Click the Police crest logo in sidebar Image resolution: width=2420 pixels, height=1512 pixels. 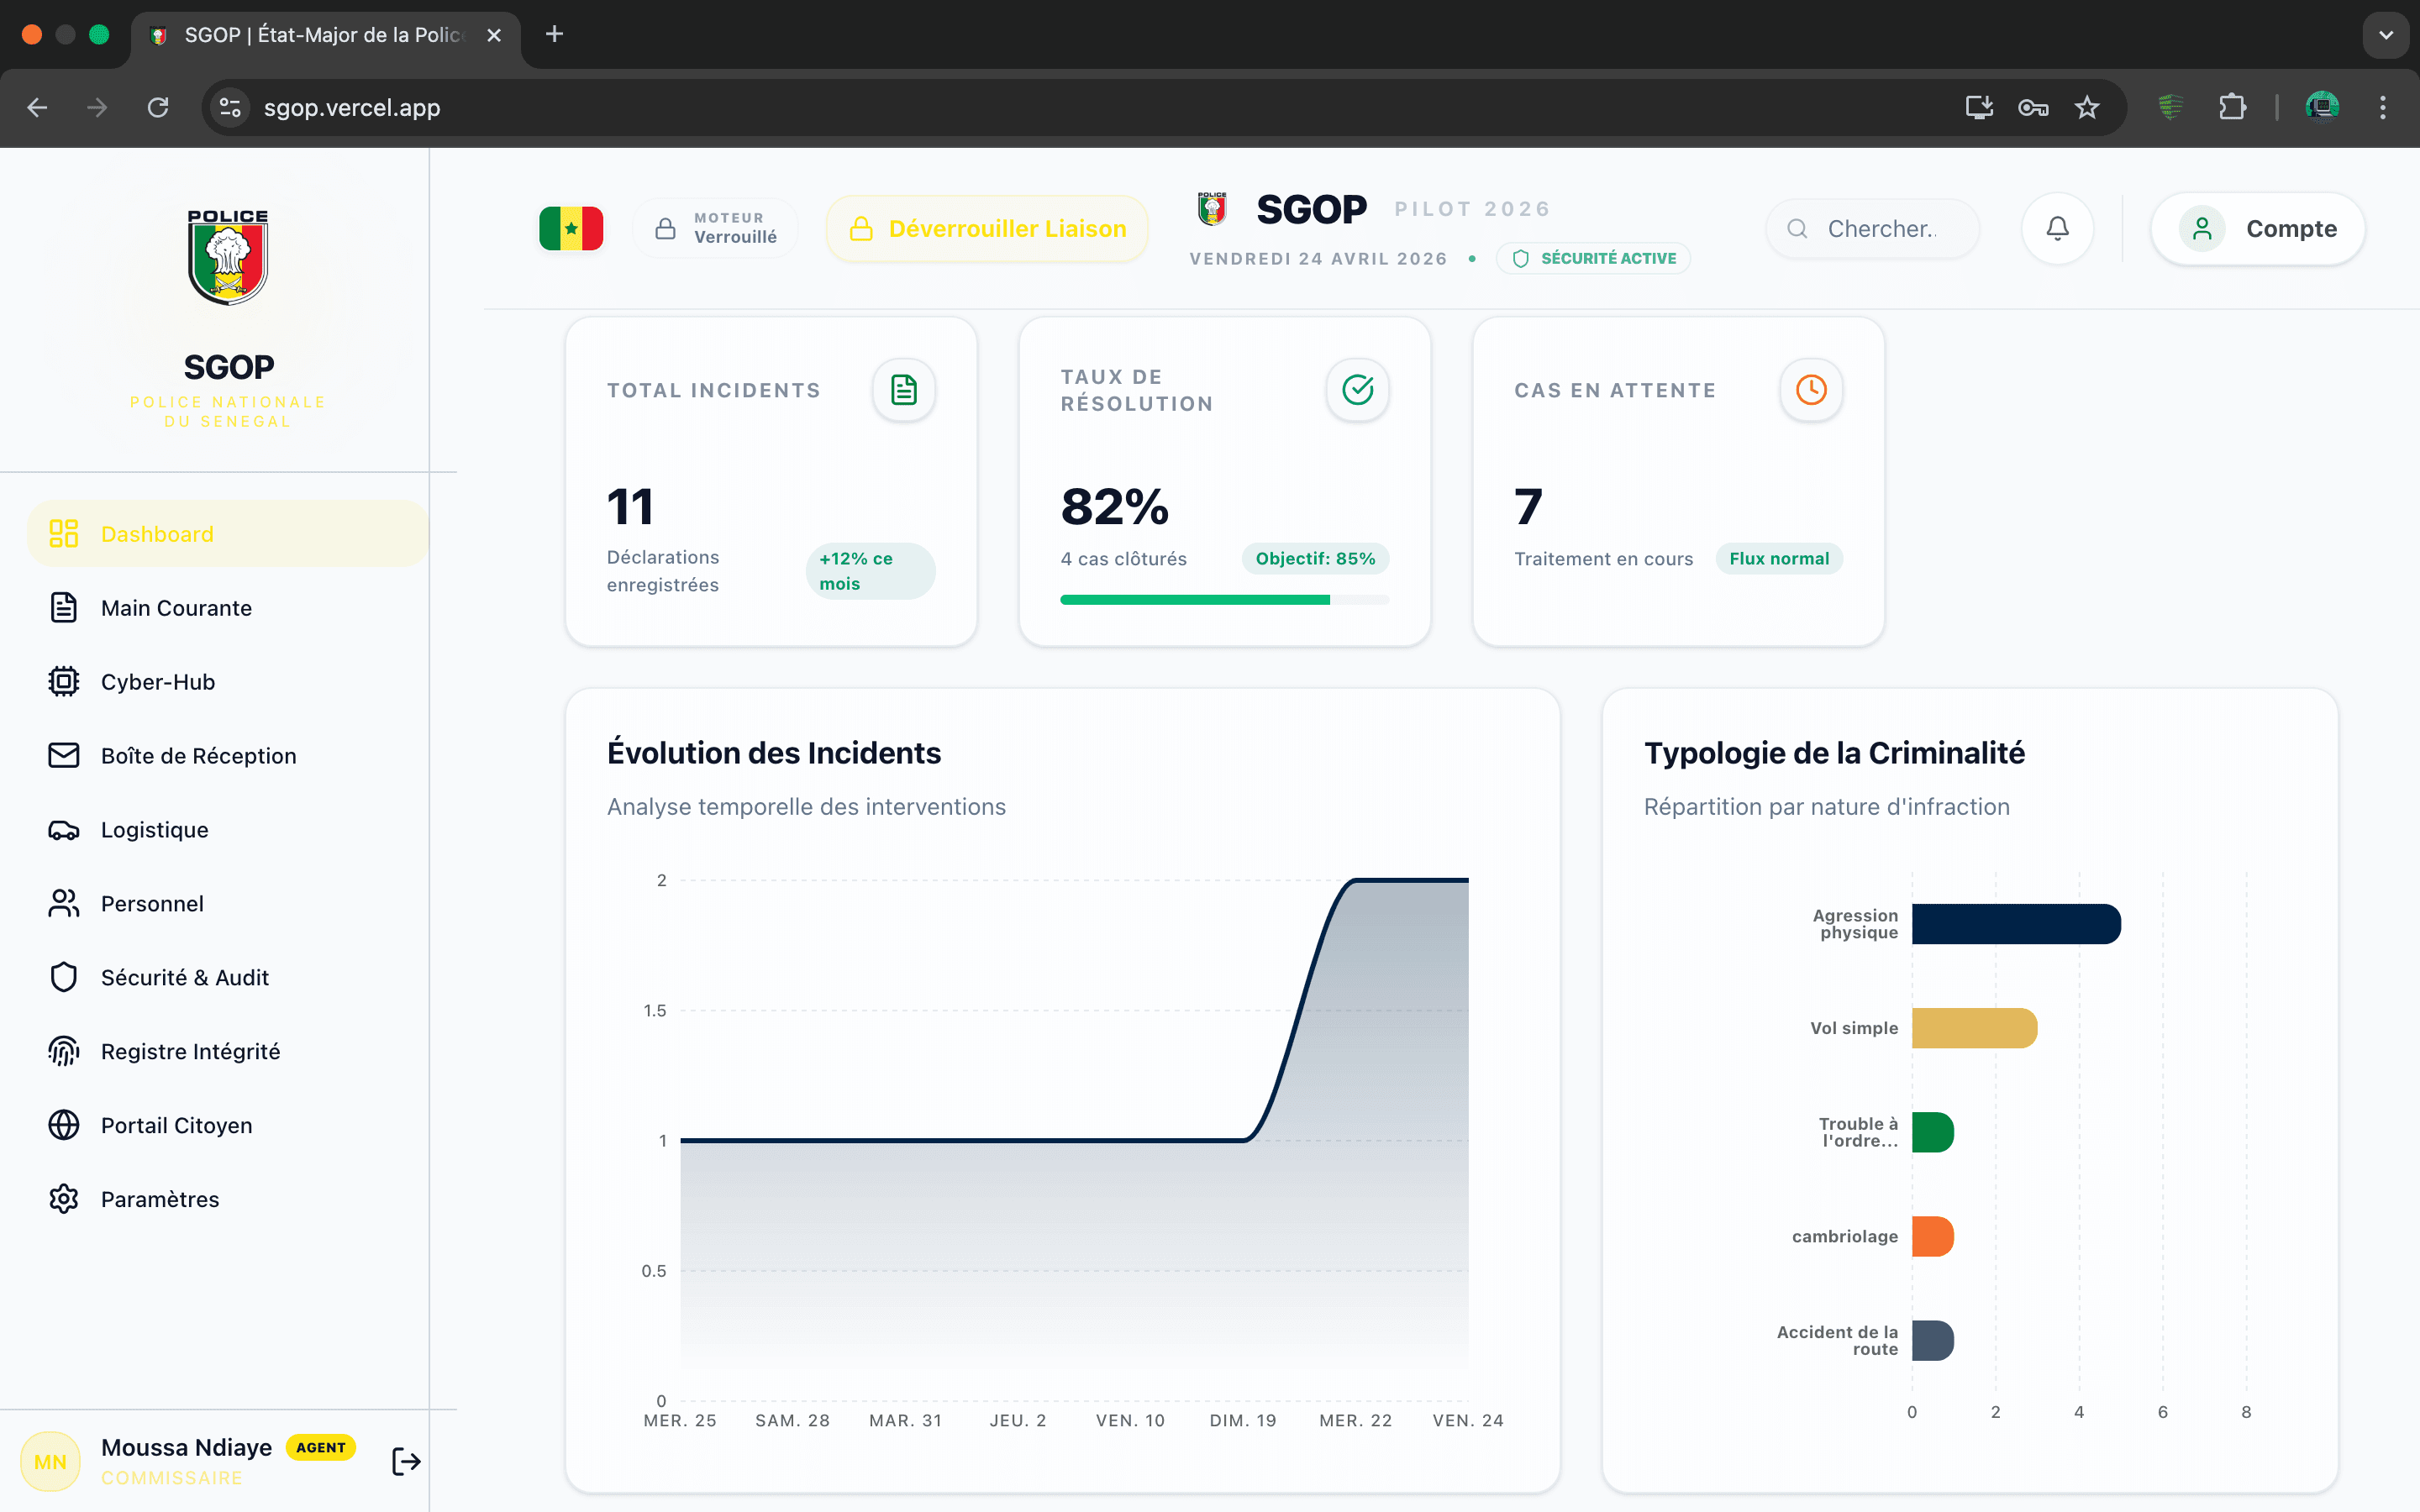tap(228, 257)
